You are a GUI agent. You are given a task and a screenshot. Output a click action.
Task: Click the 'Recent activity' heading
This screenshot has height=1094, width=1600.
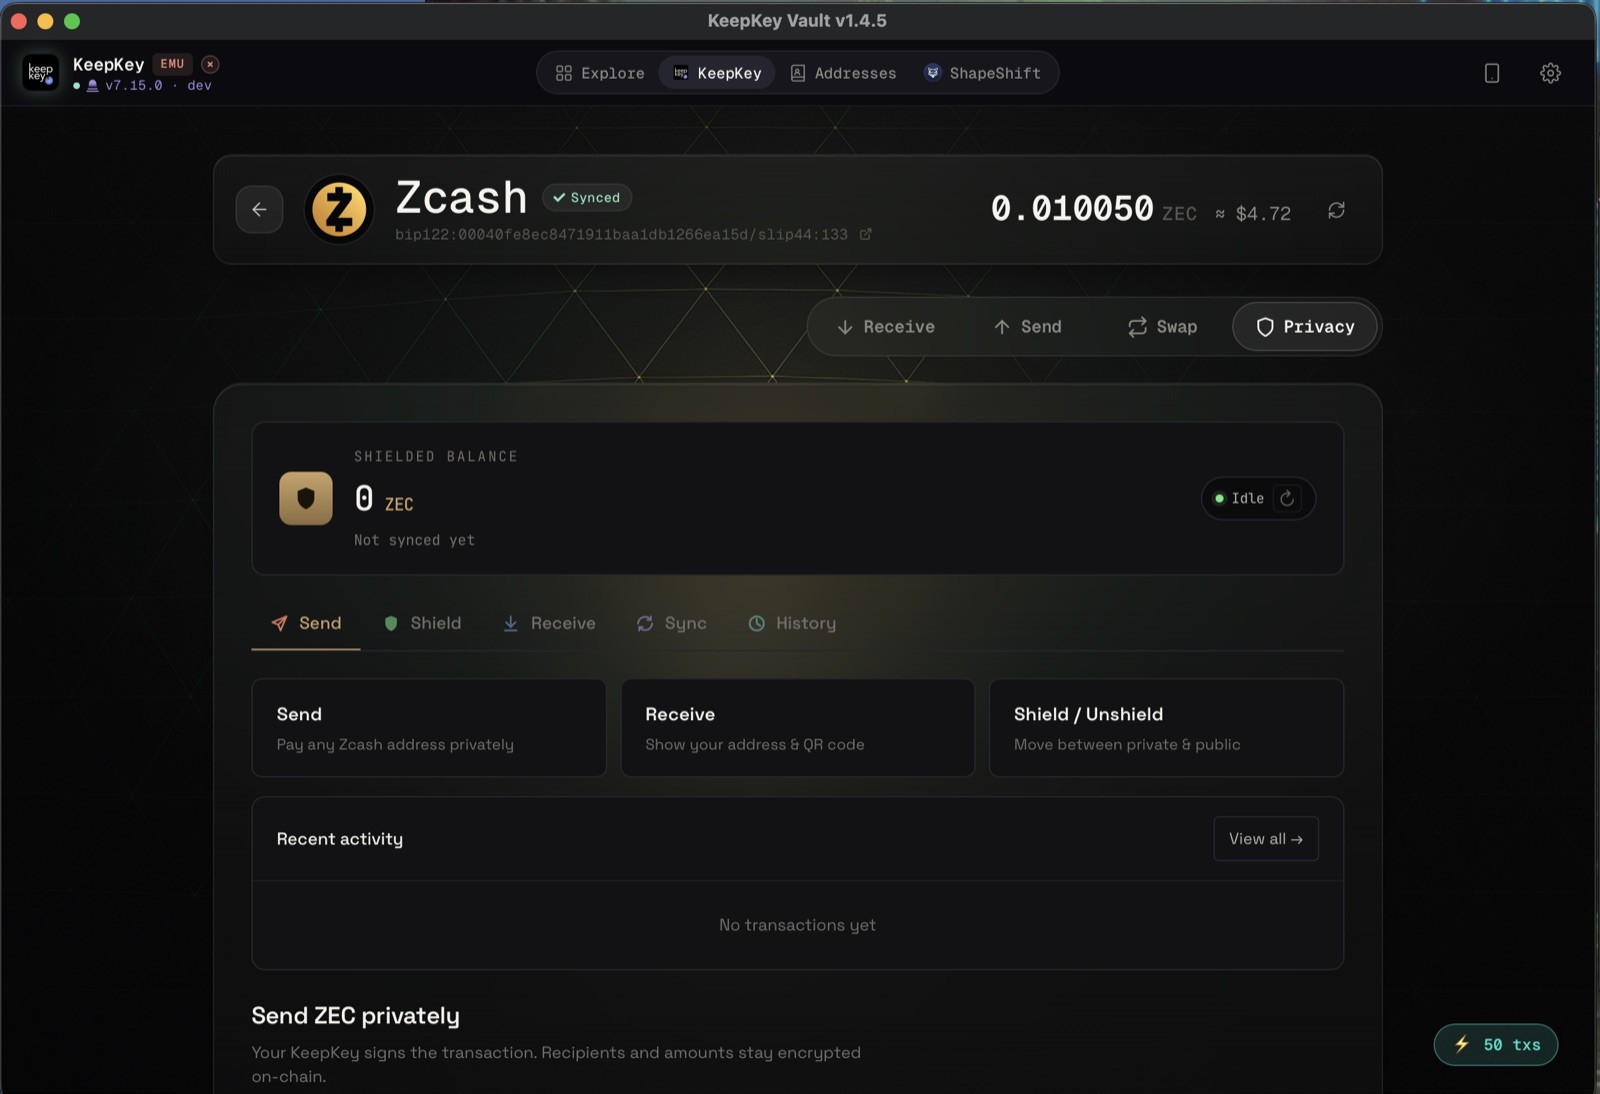click(340, 839)
